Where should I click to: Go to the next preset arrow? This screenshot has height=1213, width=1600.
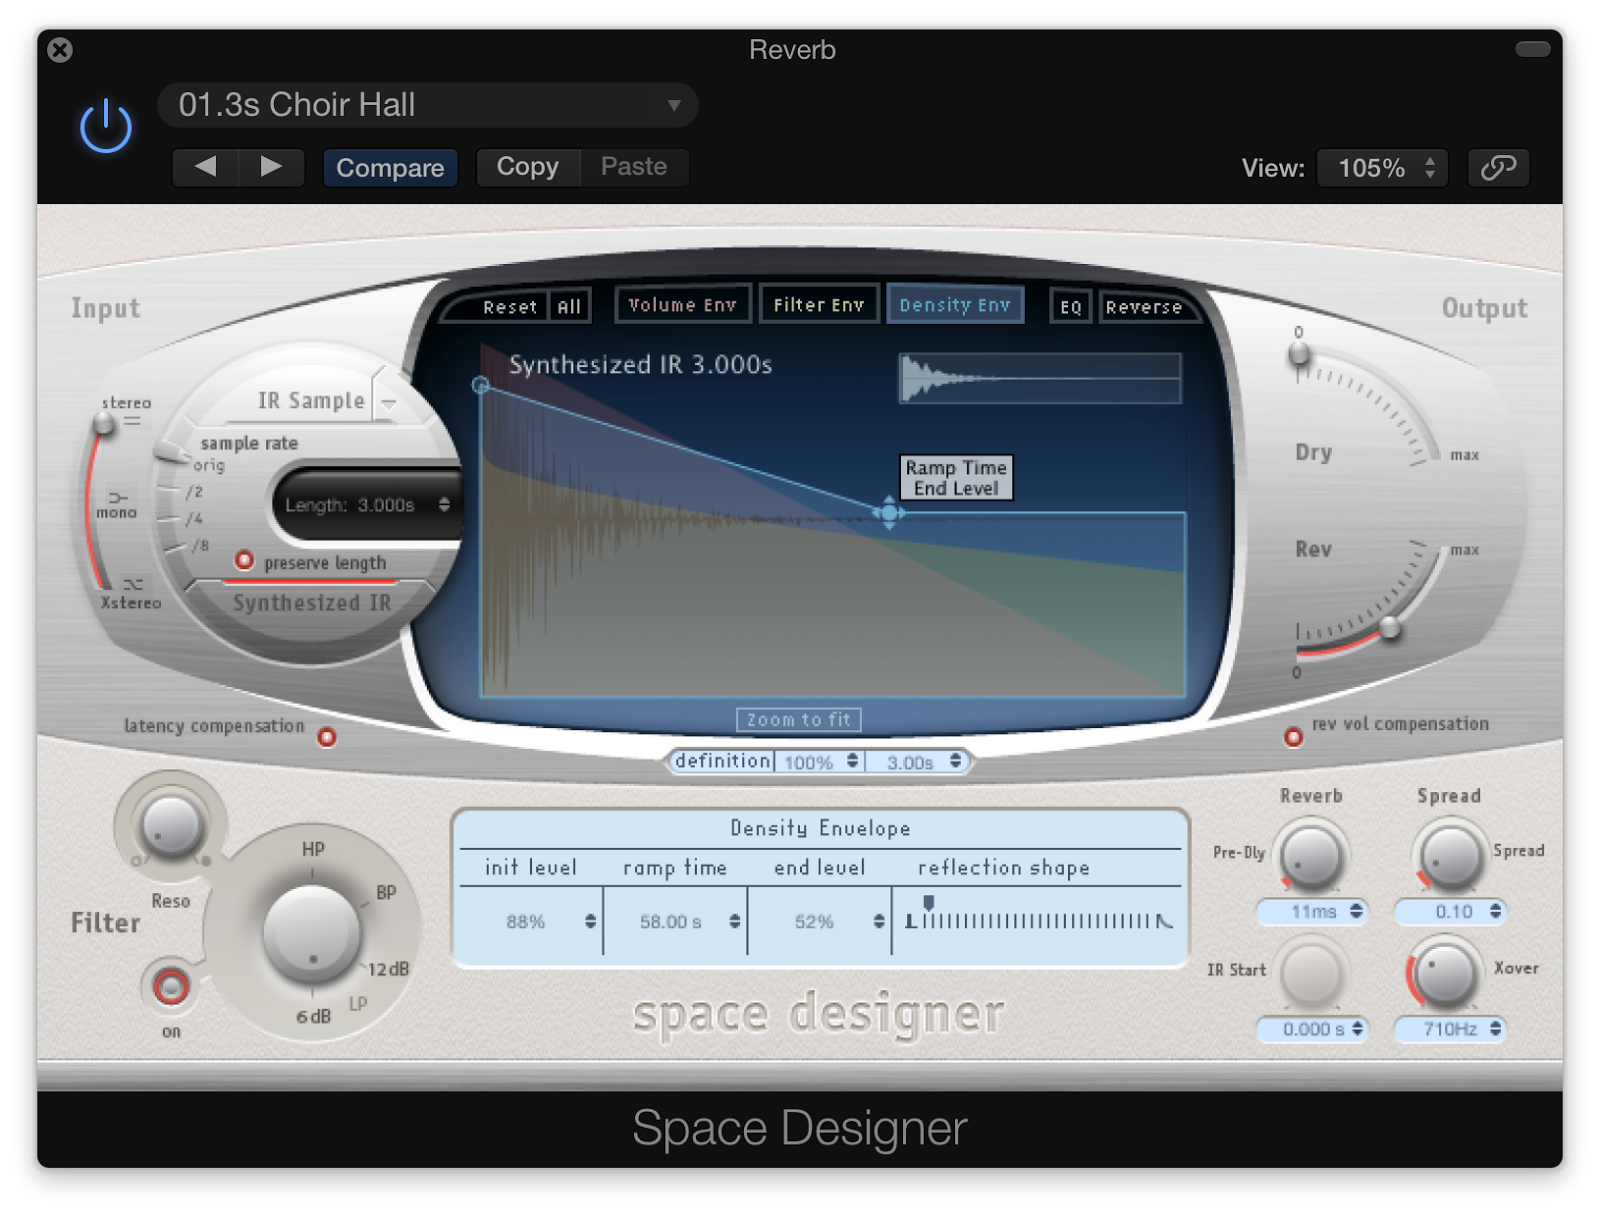[x=271, y=167]
